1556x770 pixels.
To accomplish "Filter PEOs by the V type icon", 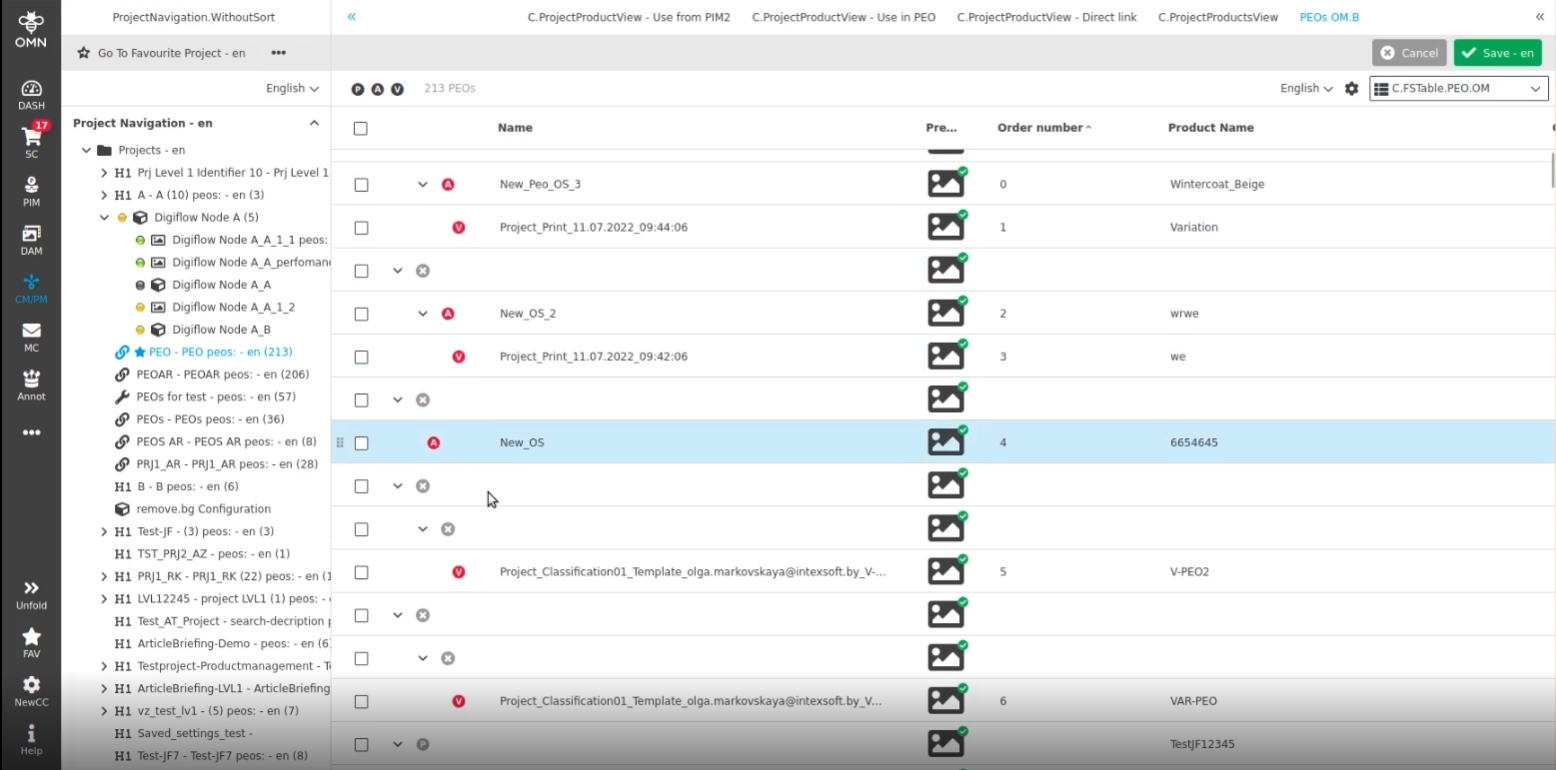I will (397, 89).
